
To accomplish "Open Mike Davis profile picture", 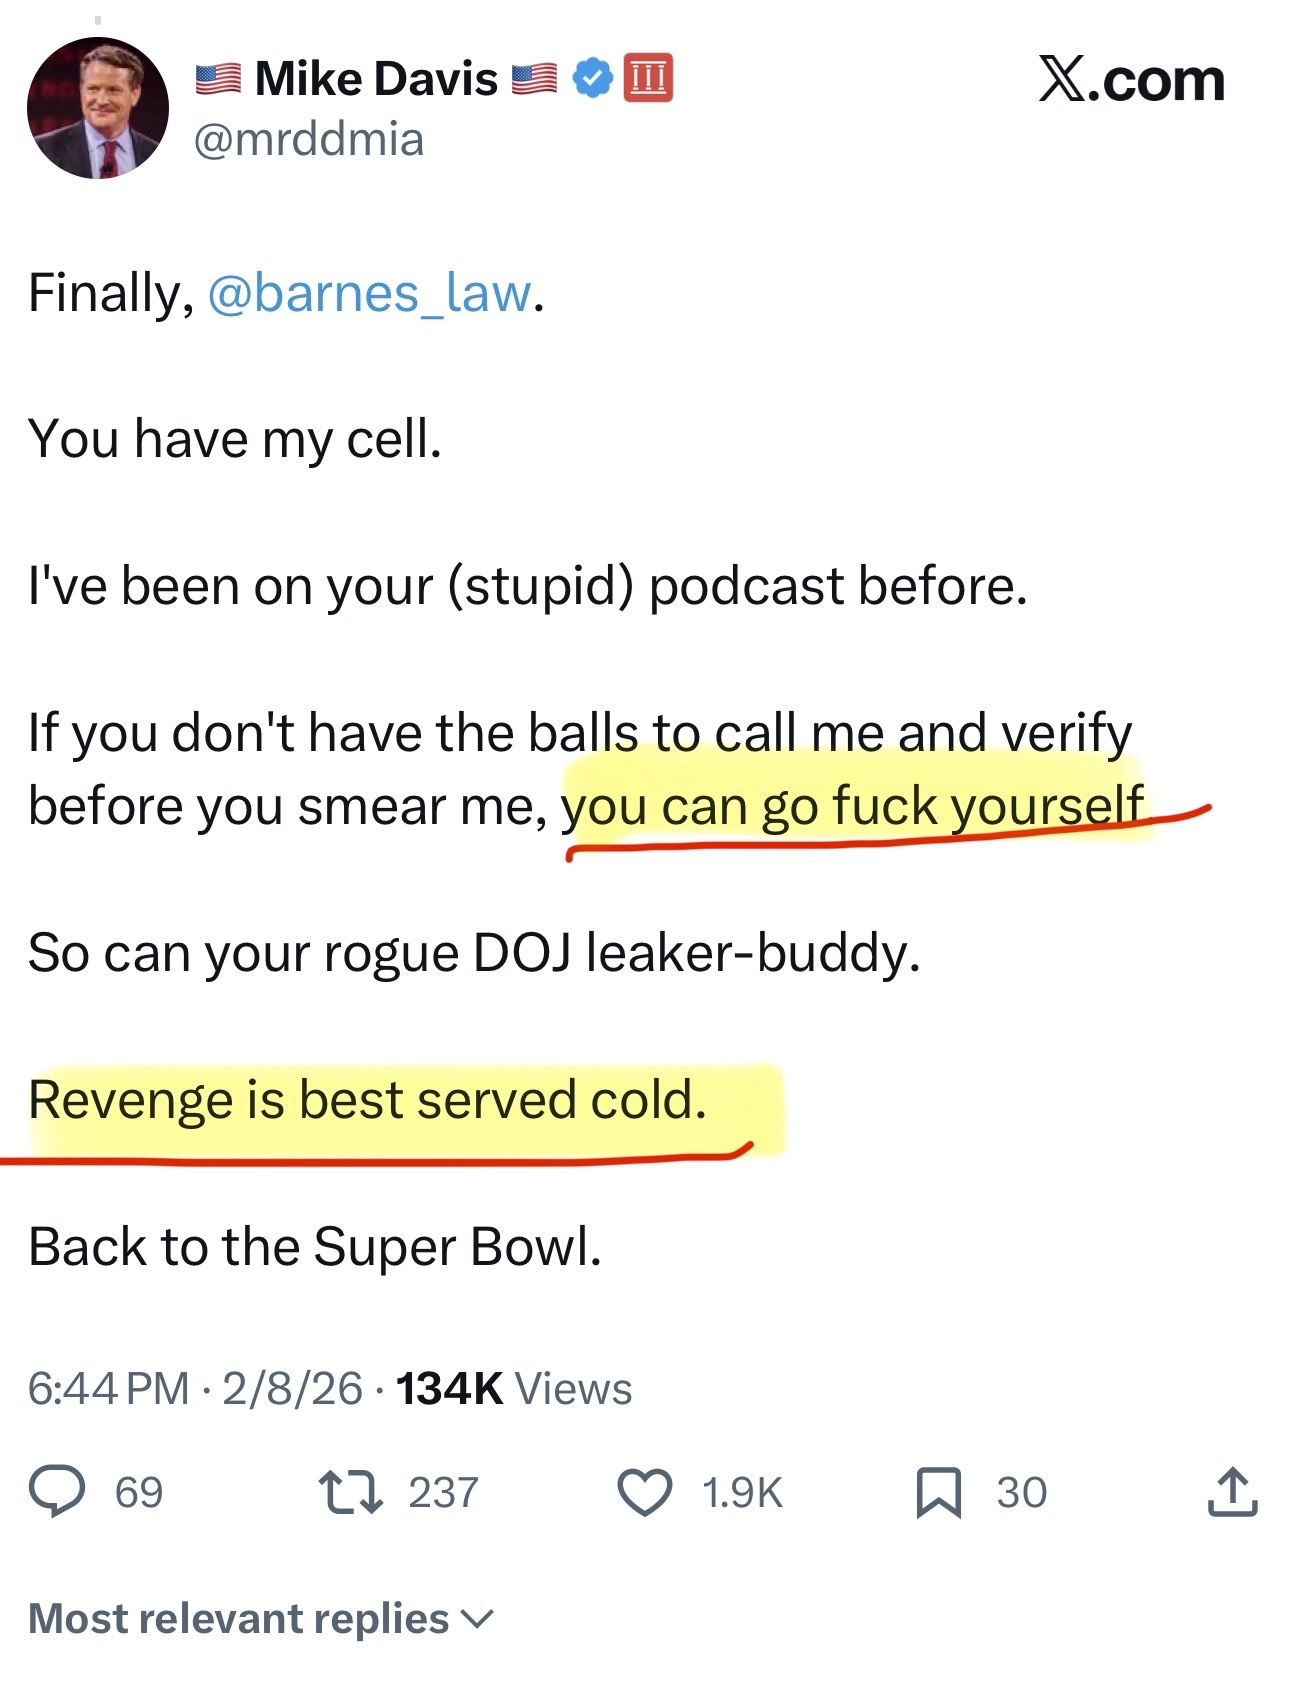I will (x=98, y=108).
